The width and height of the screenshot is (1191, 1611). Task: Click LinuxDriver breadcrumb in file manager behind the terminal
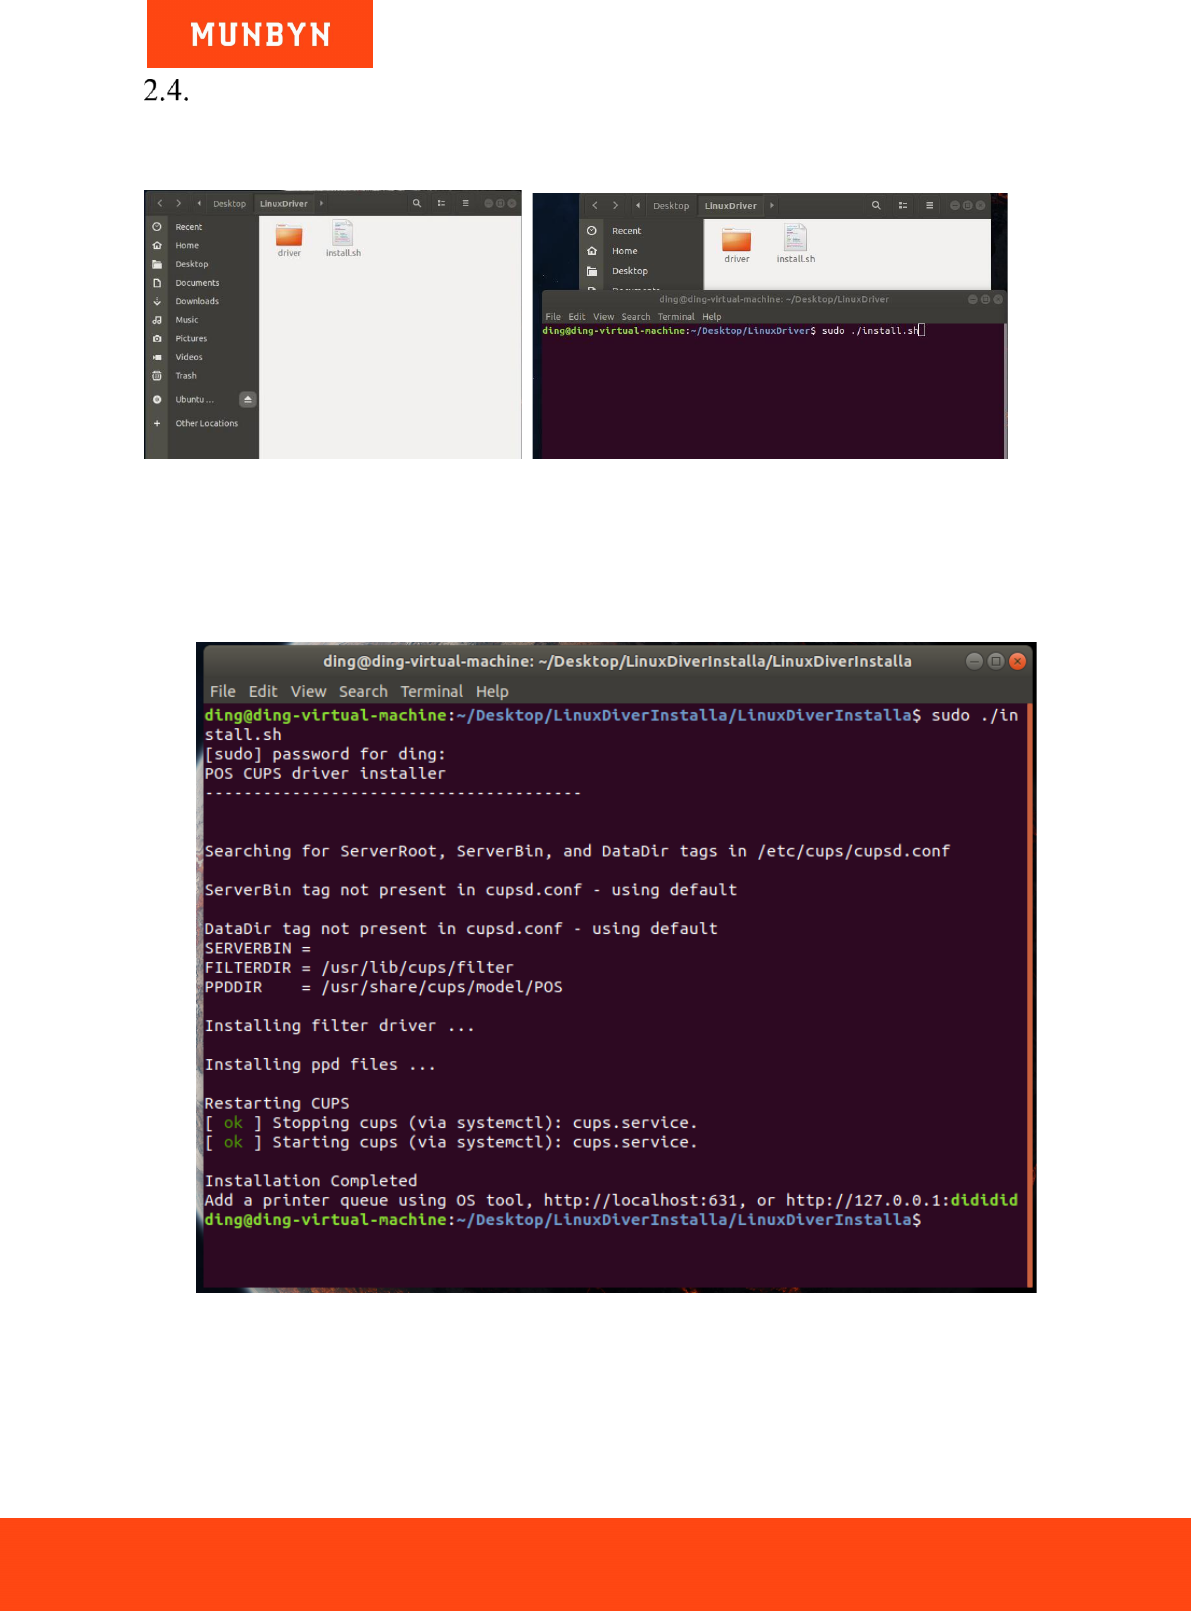731,206
